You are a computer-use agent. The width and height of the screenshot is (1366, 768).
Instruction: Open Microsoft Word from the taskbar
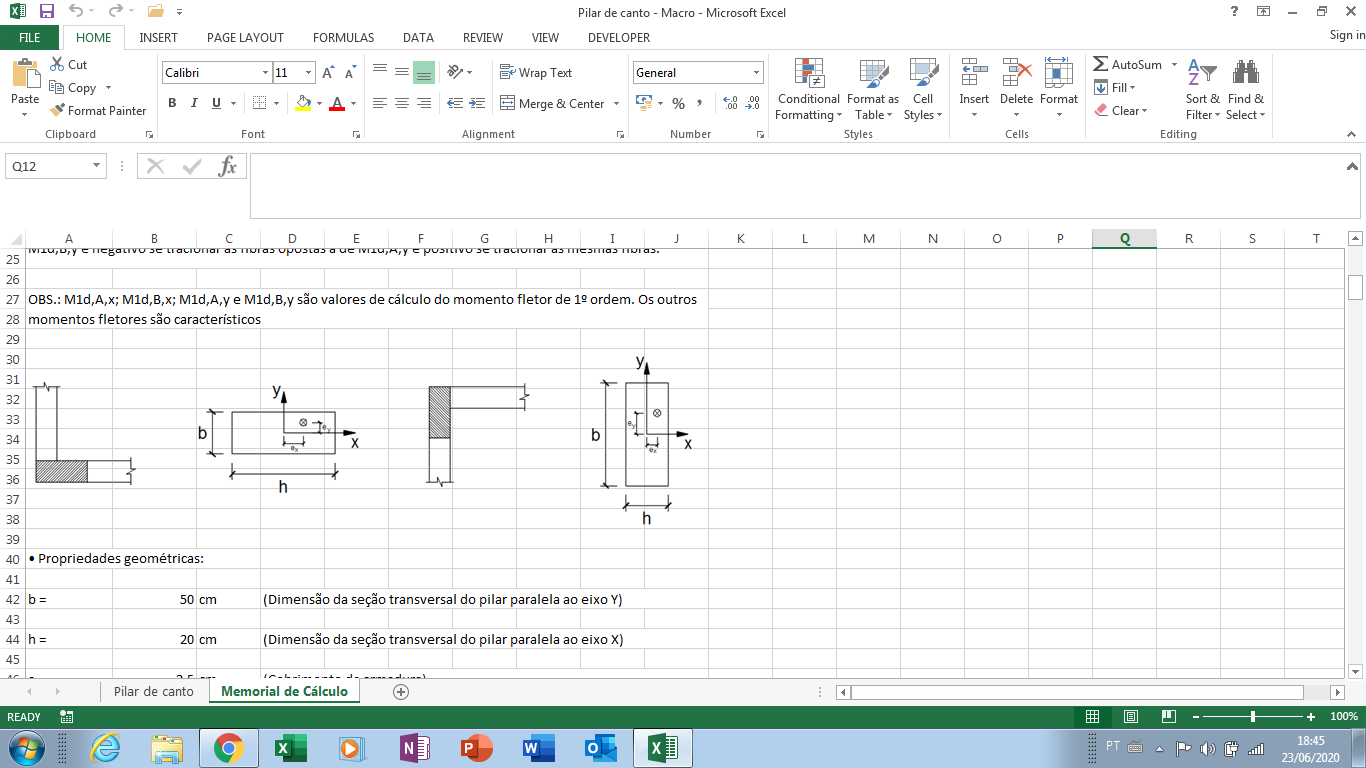538,748
